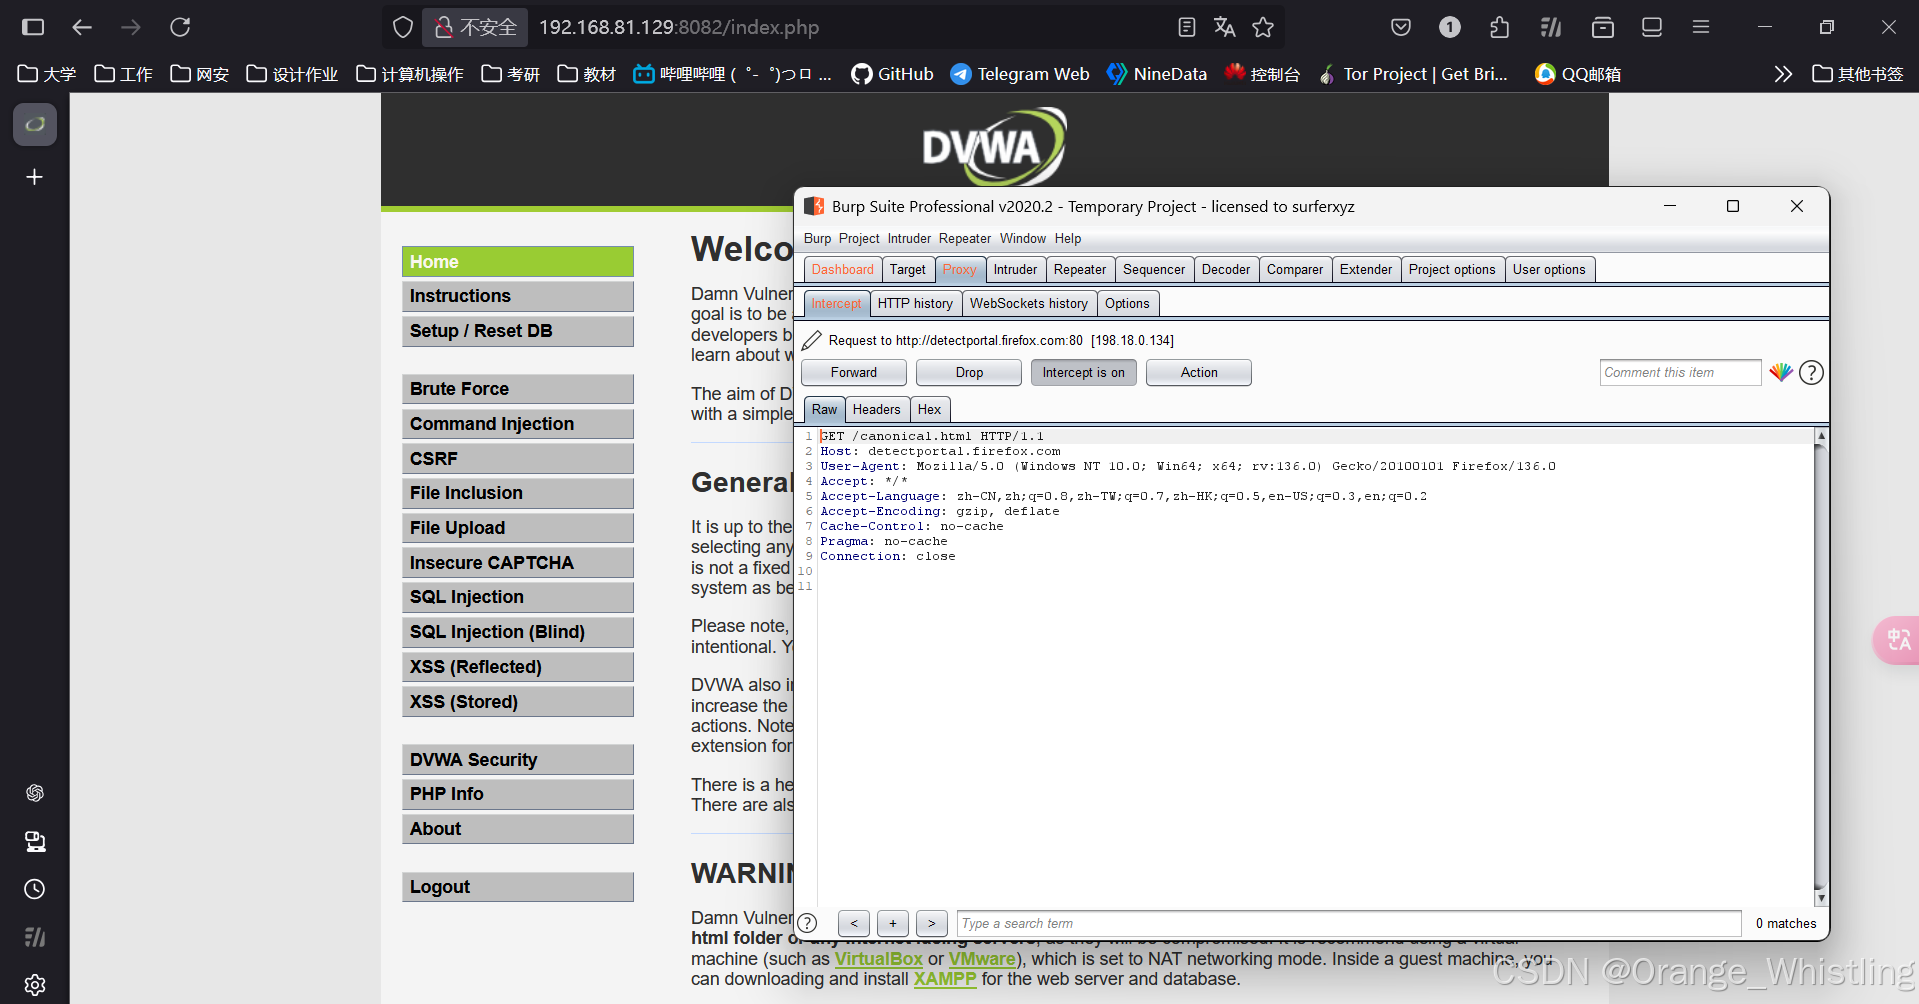Open the Proxy Options subtab
The height and width of the screenshot is (1004, 1919).
pyautogui.click(x=1127, y=304)
